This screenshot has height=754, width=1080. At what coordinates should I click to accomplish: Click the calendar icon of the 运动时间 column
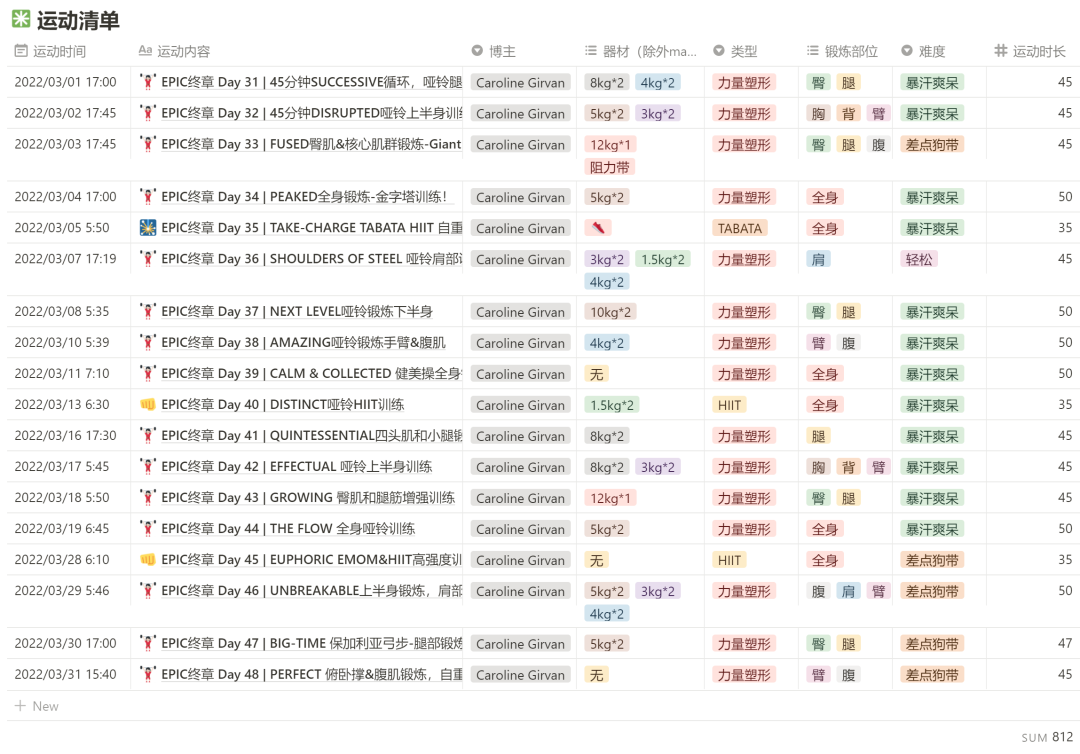pyautogui.click(x=21, y=51)
